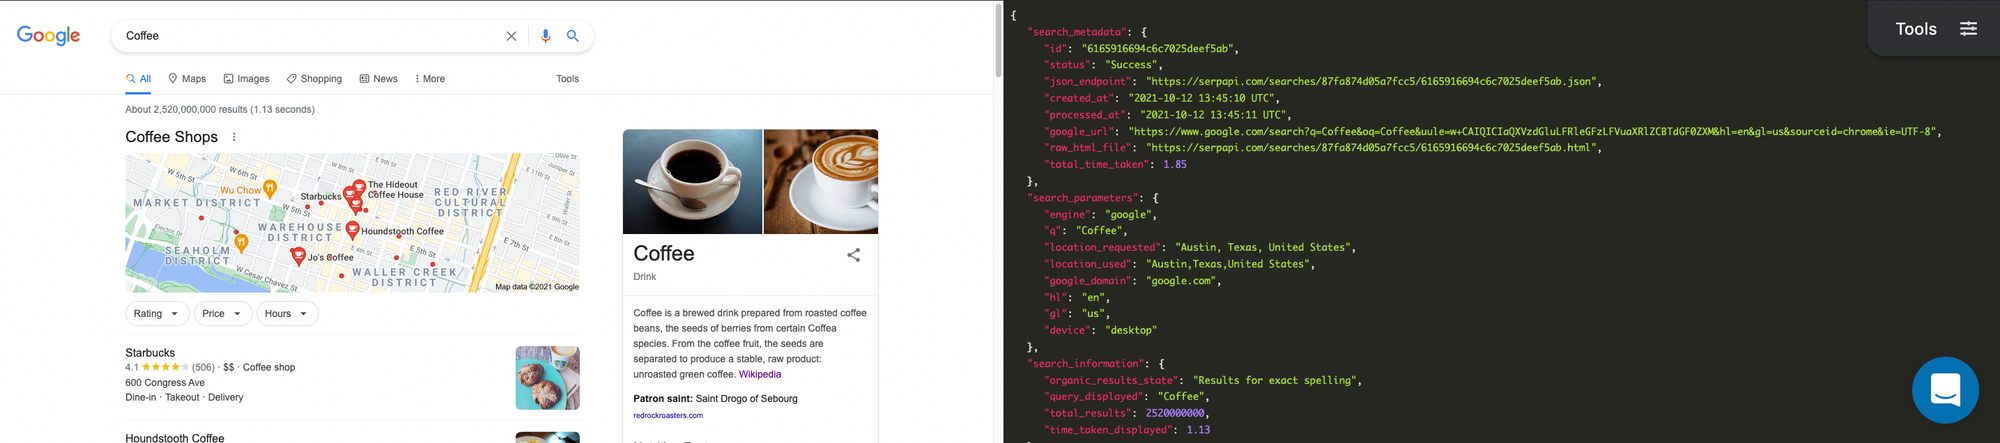Click the Jo's Coffee map pin

pos(297,256)
